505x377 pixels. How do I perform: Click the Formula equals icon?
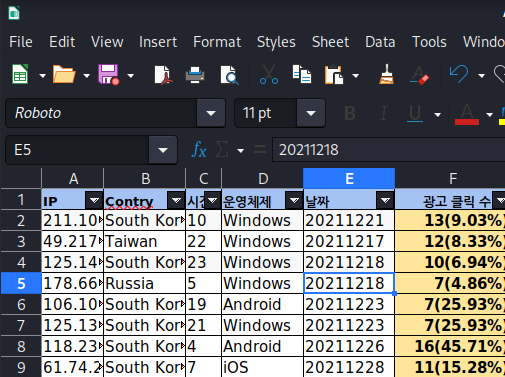pos(260,150)
